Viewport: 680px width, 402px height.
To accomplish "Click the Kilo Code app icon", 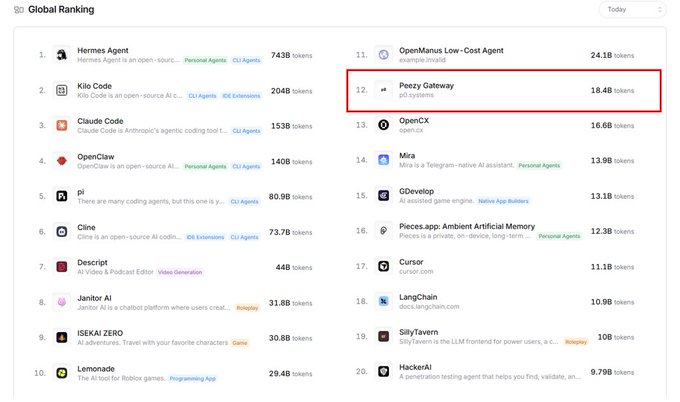I will [x=62, y=90].
